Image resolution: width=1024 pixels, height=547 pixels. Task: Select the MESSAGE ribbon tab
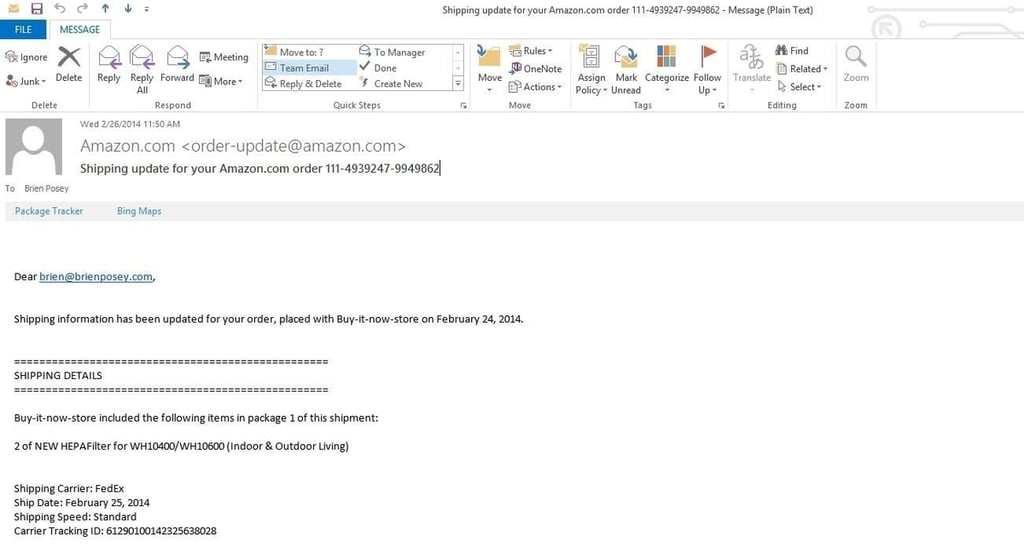point(80,29)
